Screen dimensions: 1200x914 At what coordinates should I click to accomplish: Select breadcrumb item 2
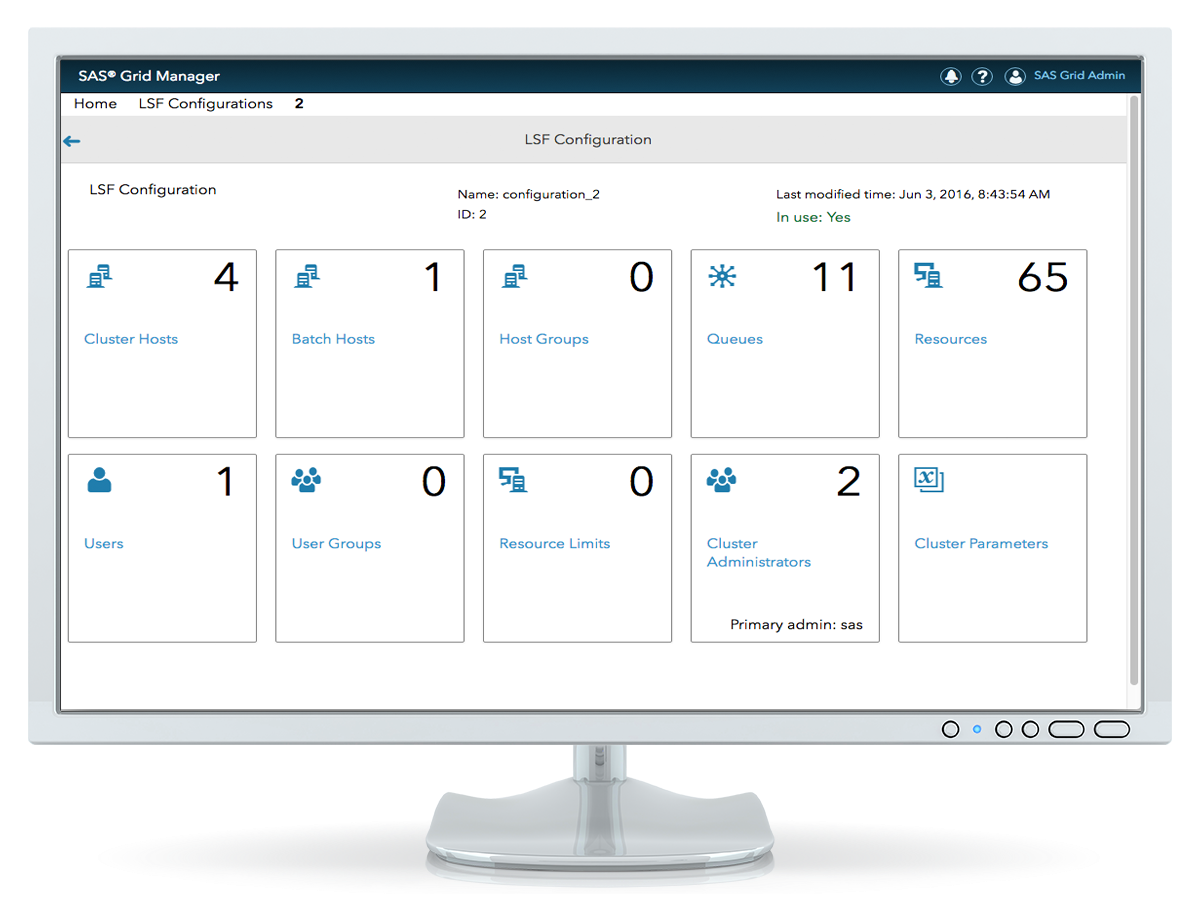tap(299, 104)
